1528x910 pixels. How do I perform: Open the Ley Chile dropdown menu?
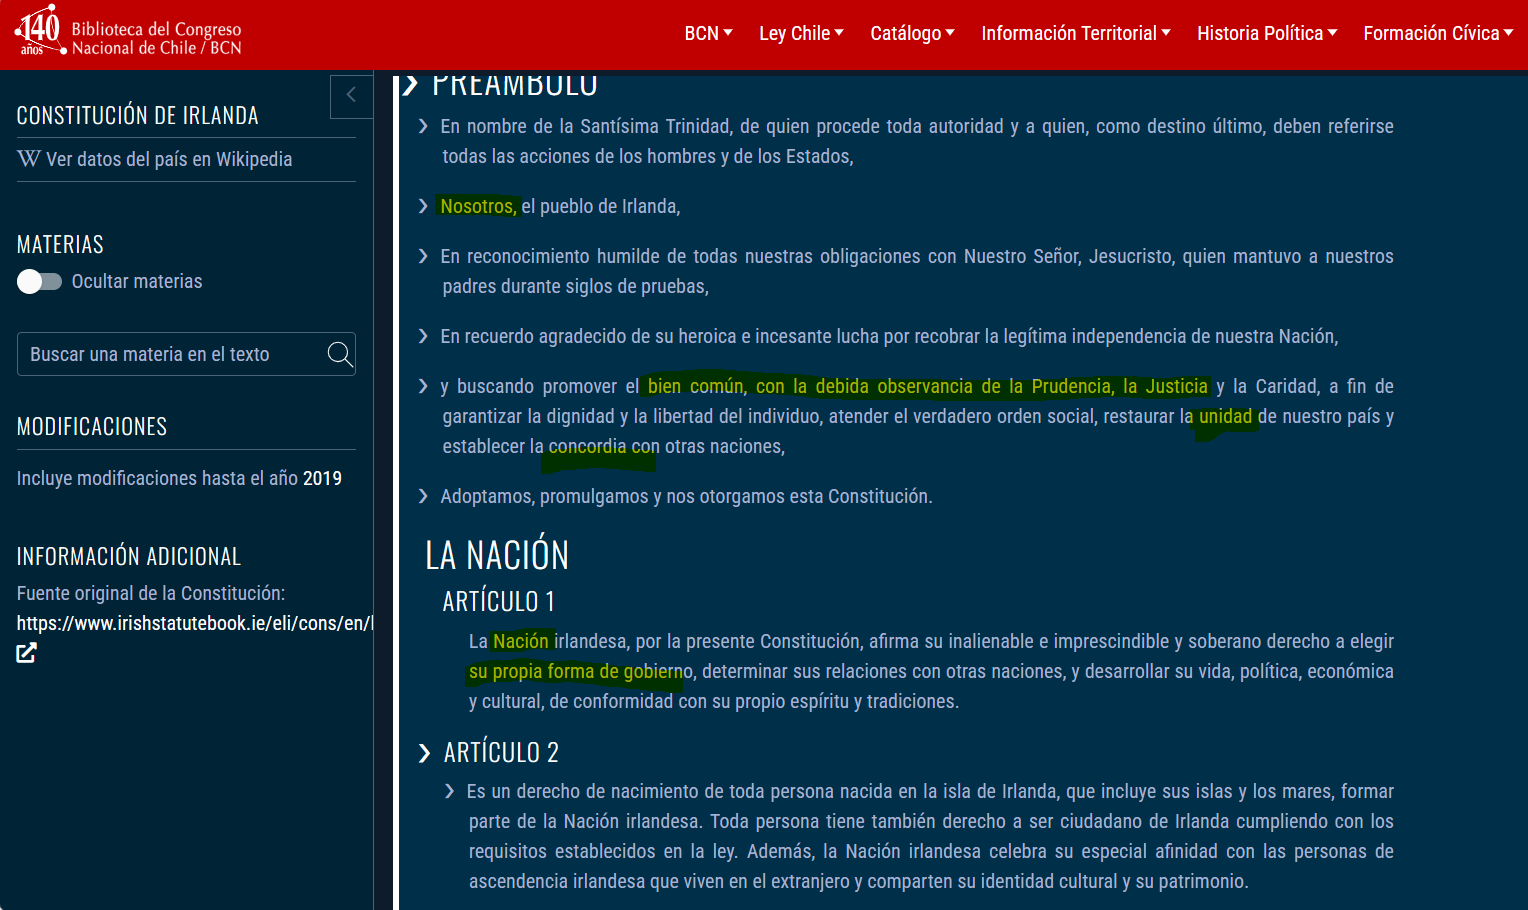pyautogui.click(x=801, y=33)
